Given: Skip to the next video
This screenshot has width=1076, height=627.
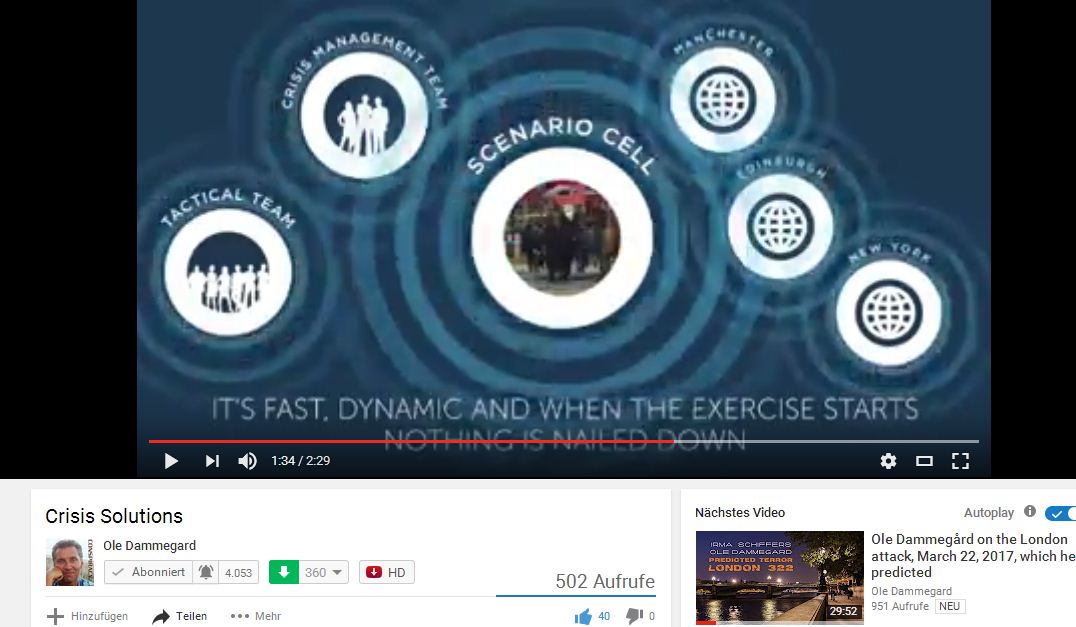Looking at the screenshot, I should [x=212, y=461].
